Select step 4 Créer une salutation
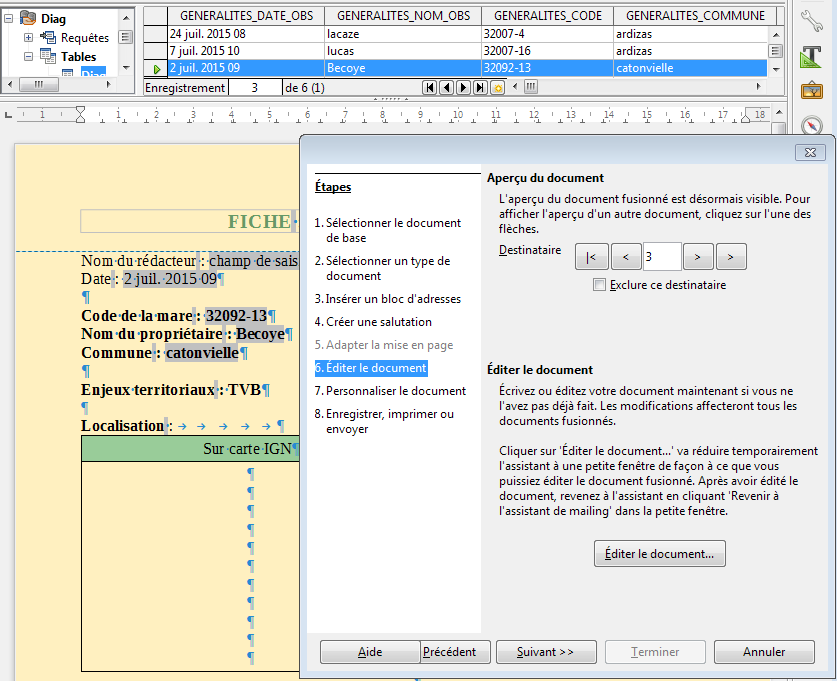The width and height of the screenshot is (837, 681). [x=373, y=322]
